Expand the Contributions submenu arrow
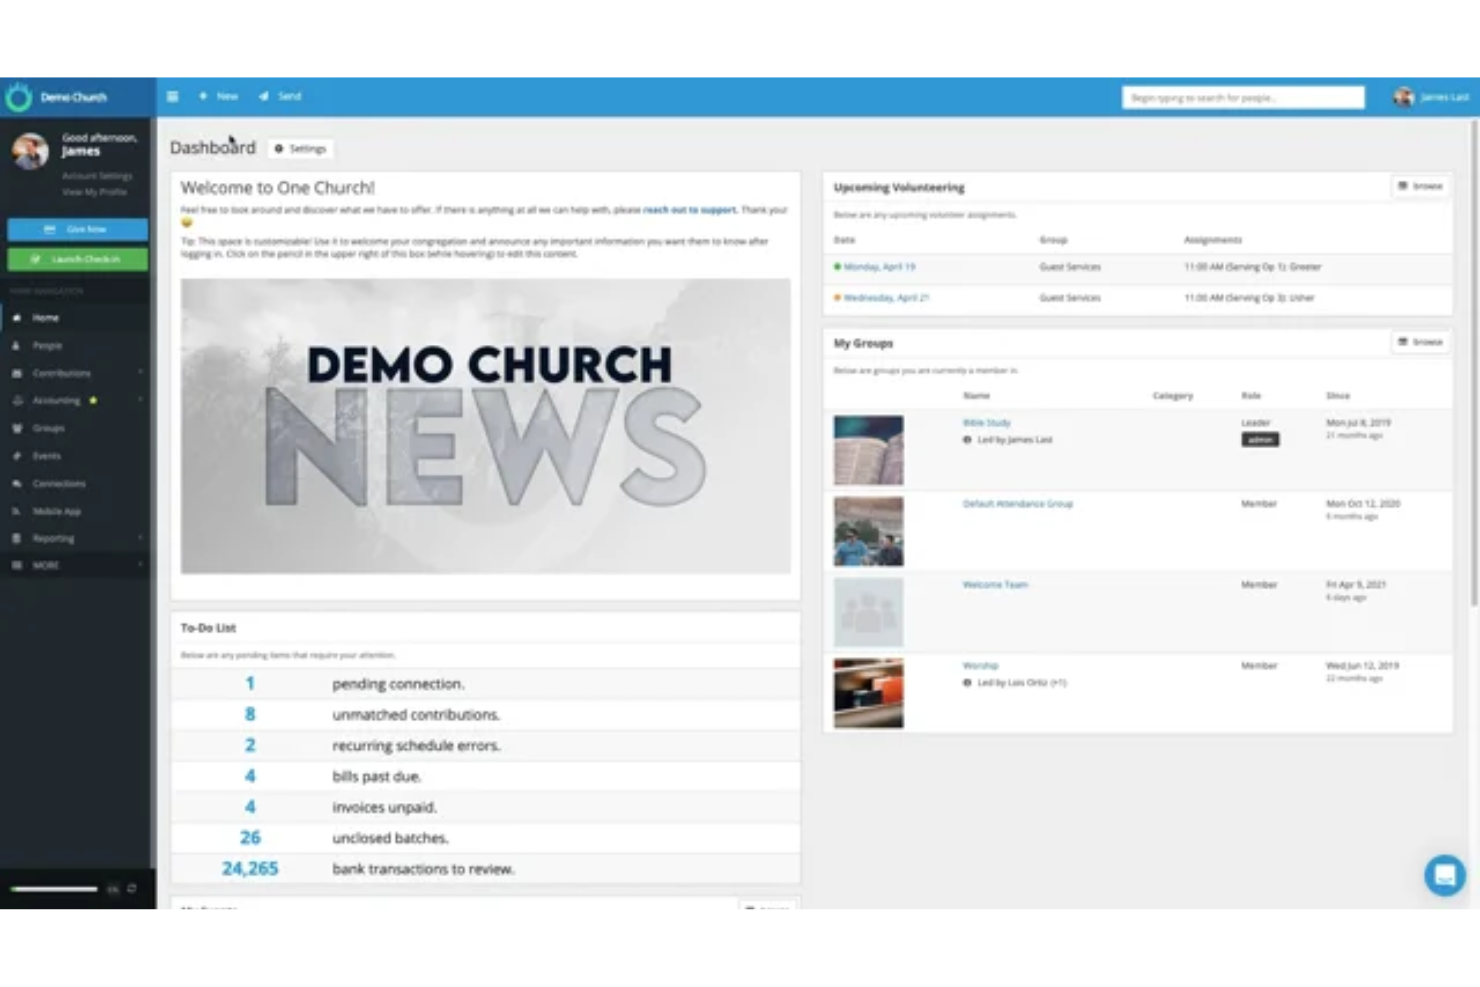 (x=140, y=373)
